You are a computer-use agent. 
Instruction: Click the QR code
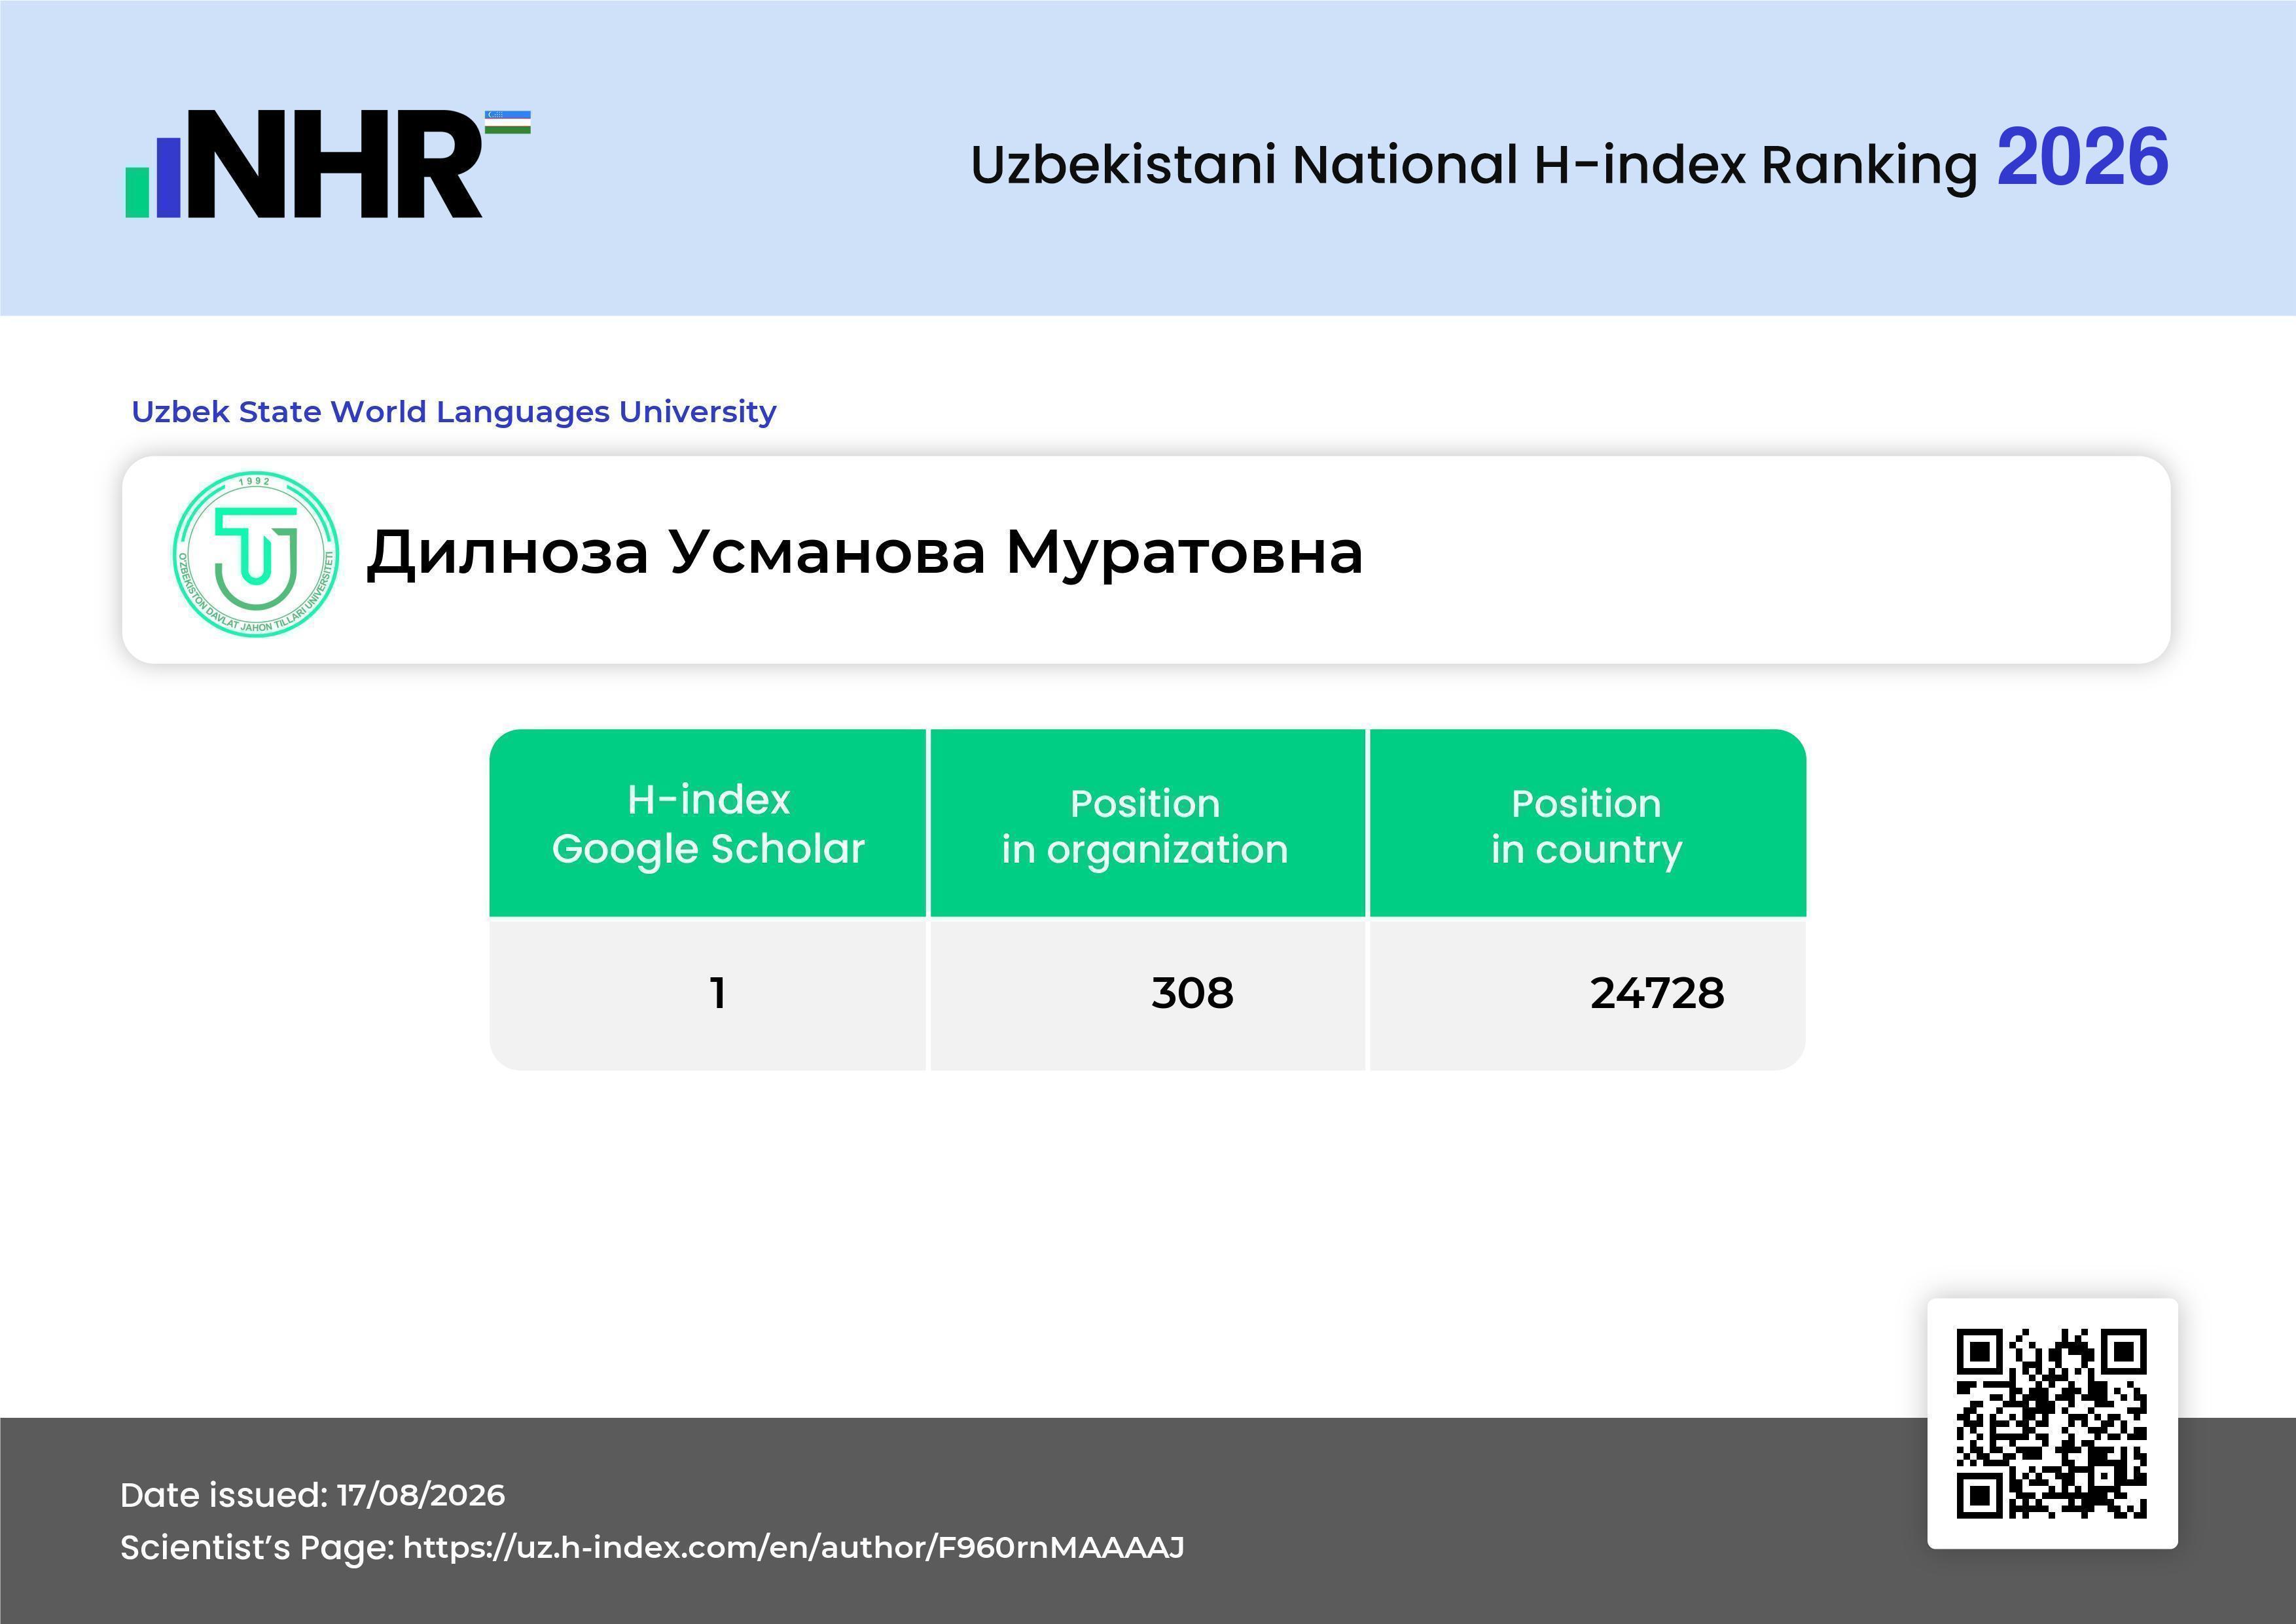[x=2052, y=1423]
